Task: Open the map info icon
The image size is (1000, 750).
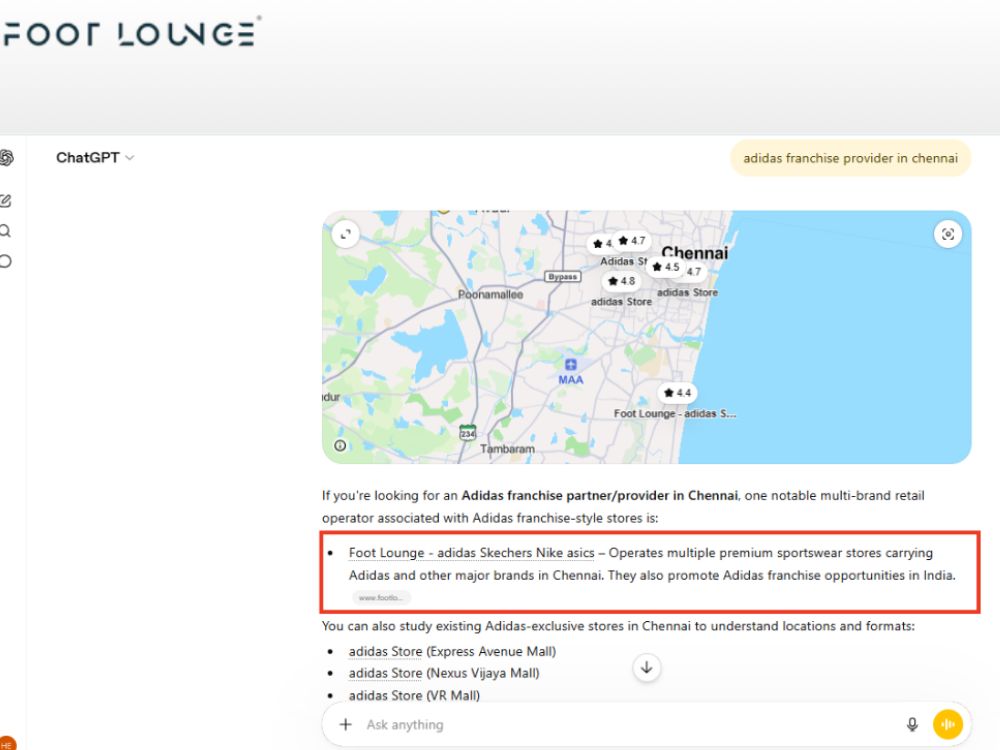Action: pyautogui.click(x=341, y=446)
